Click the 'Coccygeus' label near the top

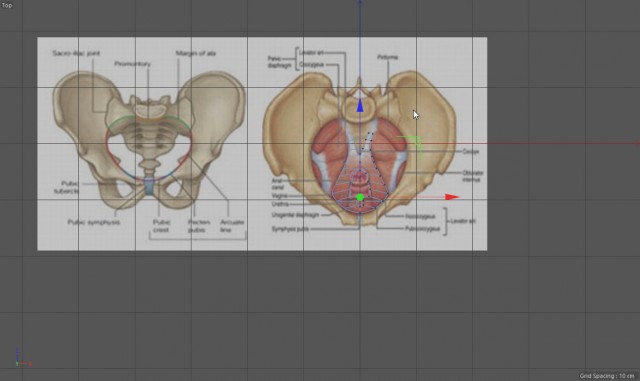click(x=312, y=65)
